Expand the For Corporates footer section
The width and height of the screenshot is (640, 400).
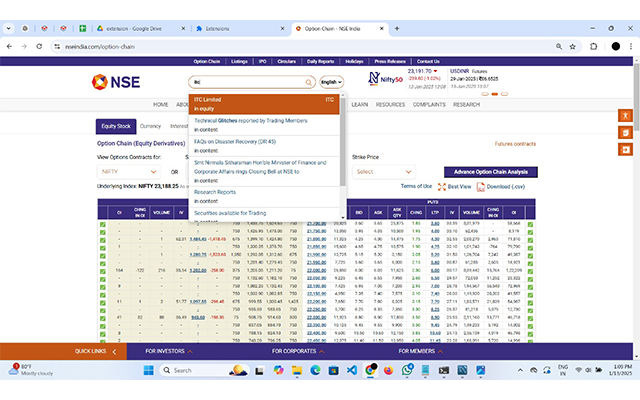(298, 351)
